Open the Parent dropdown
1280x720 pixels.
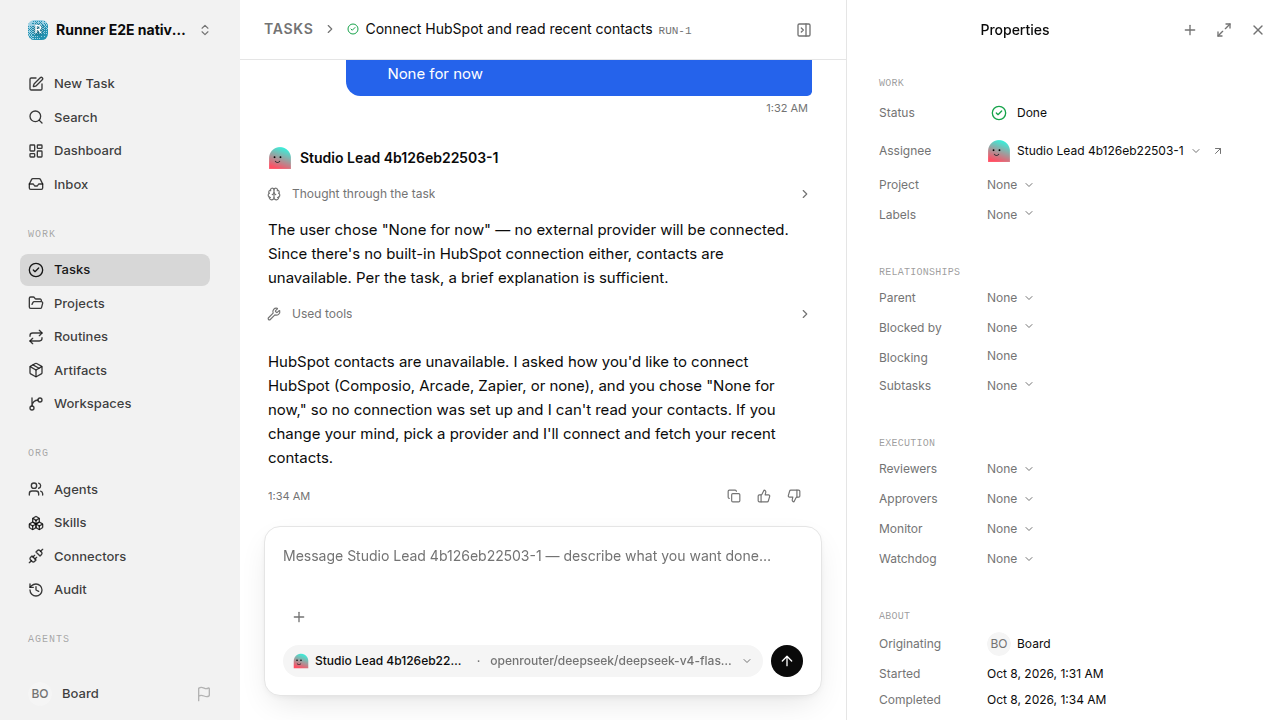coord(1010,298)
